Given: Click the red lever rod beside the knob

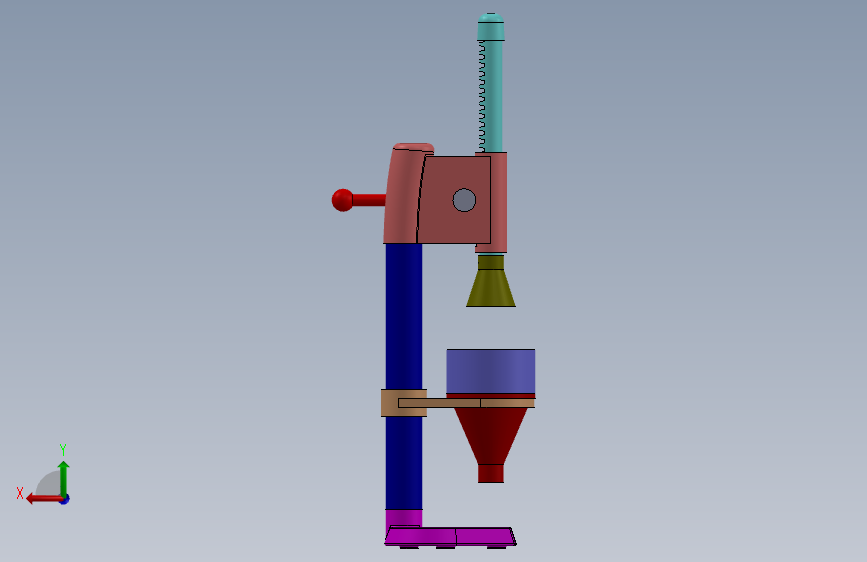Looking at the screenshot, I should point(369,200).
